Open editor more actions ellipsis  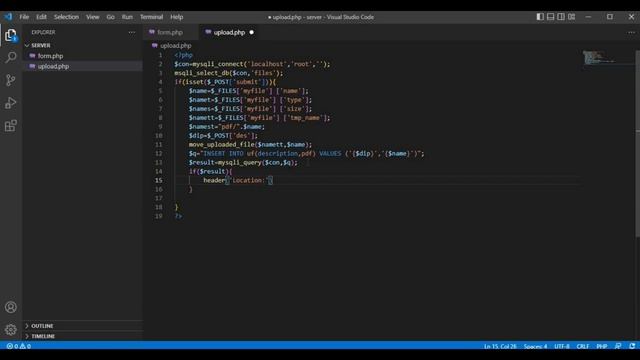tap(631, 32)
